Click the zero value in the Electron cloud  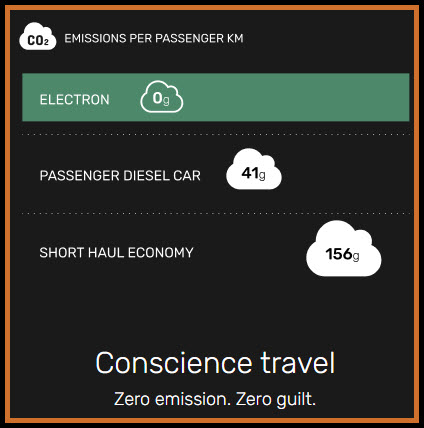(157, 98)
